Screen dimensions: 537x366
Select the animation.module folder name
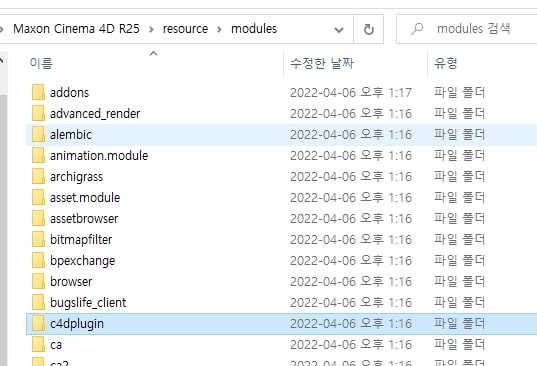pos(99,156)
